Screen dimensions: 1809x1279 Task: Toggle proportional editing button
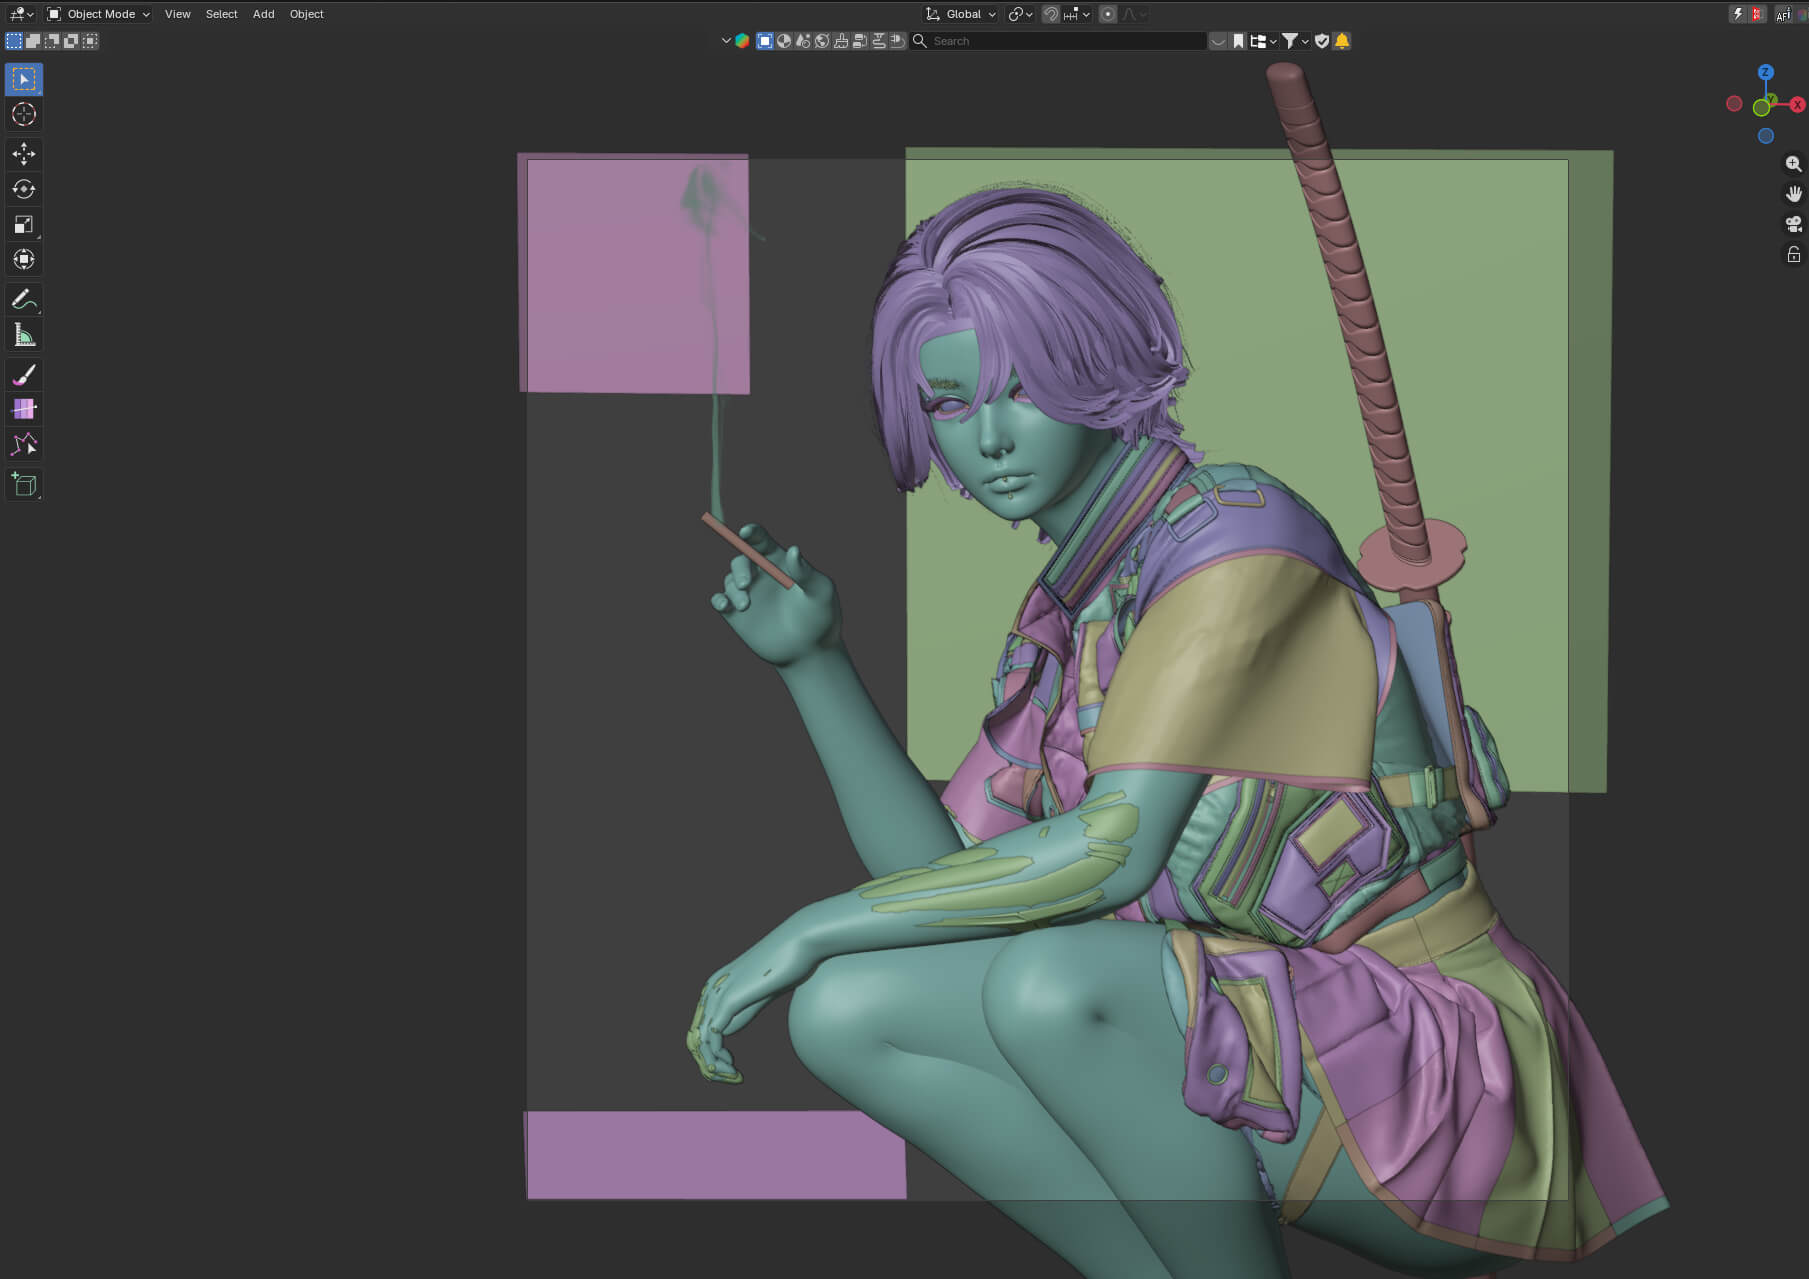click(1108, 14)
